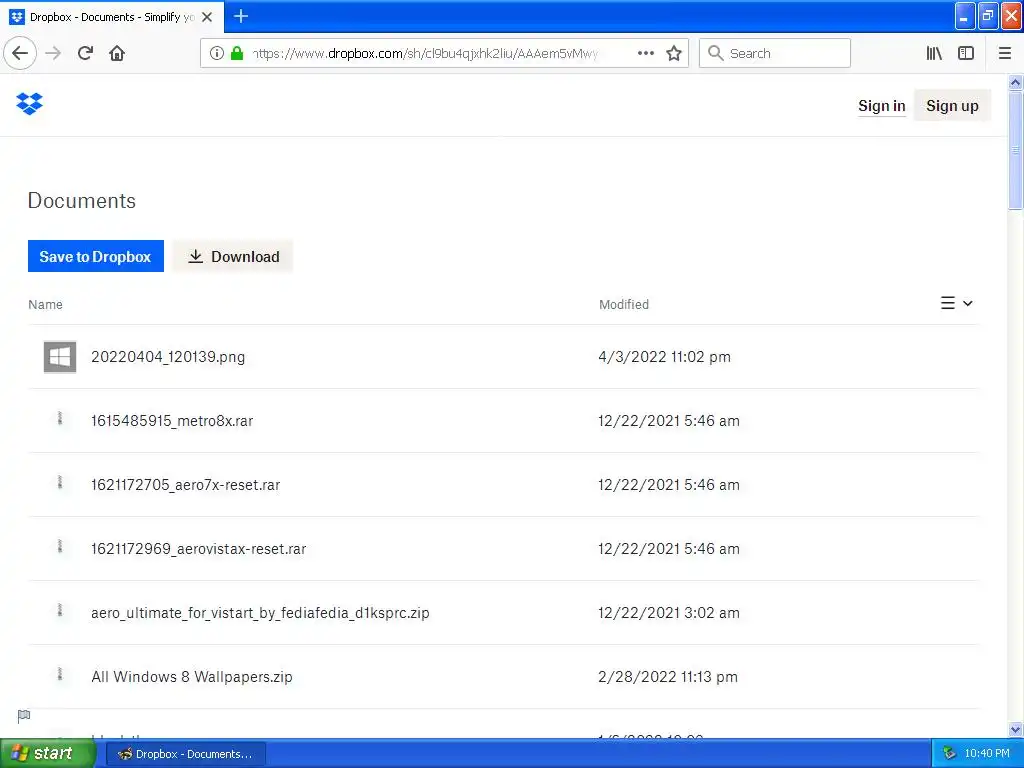Click into the Firefox Search box

click(x=775, y=53)
